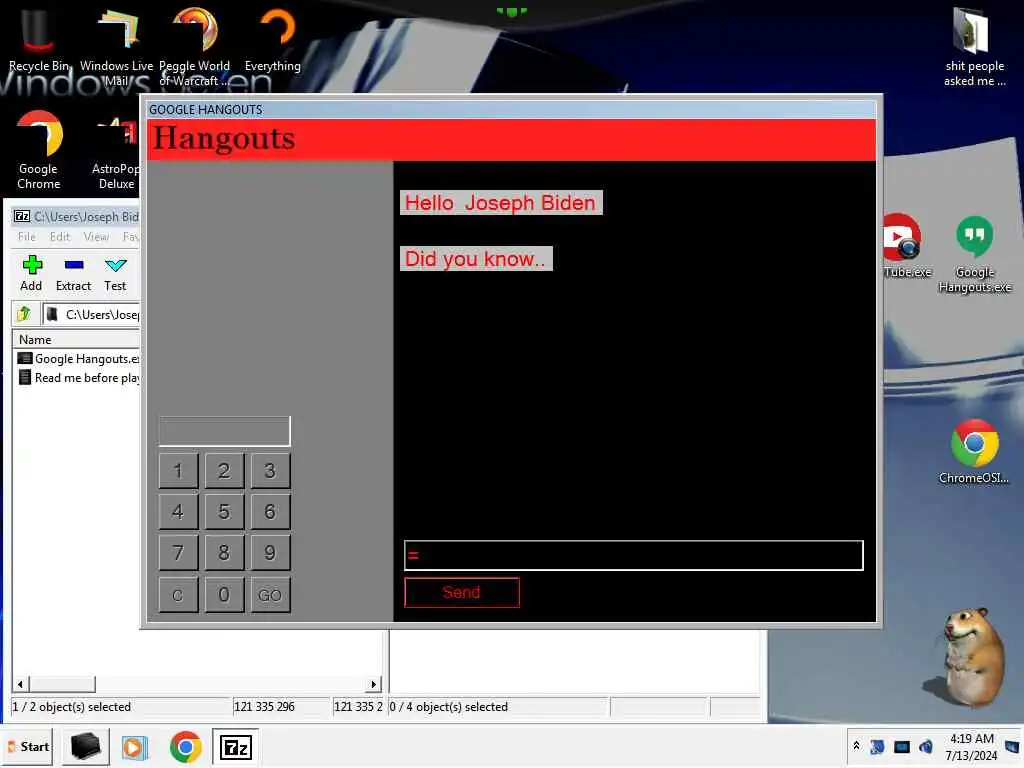Open the Everything search desktop icon
This screenshot has width=1024, height=768.
pyautogui.click(x=273, y=39)
